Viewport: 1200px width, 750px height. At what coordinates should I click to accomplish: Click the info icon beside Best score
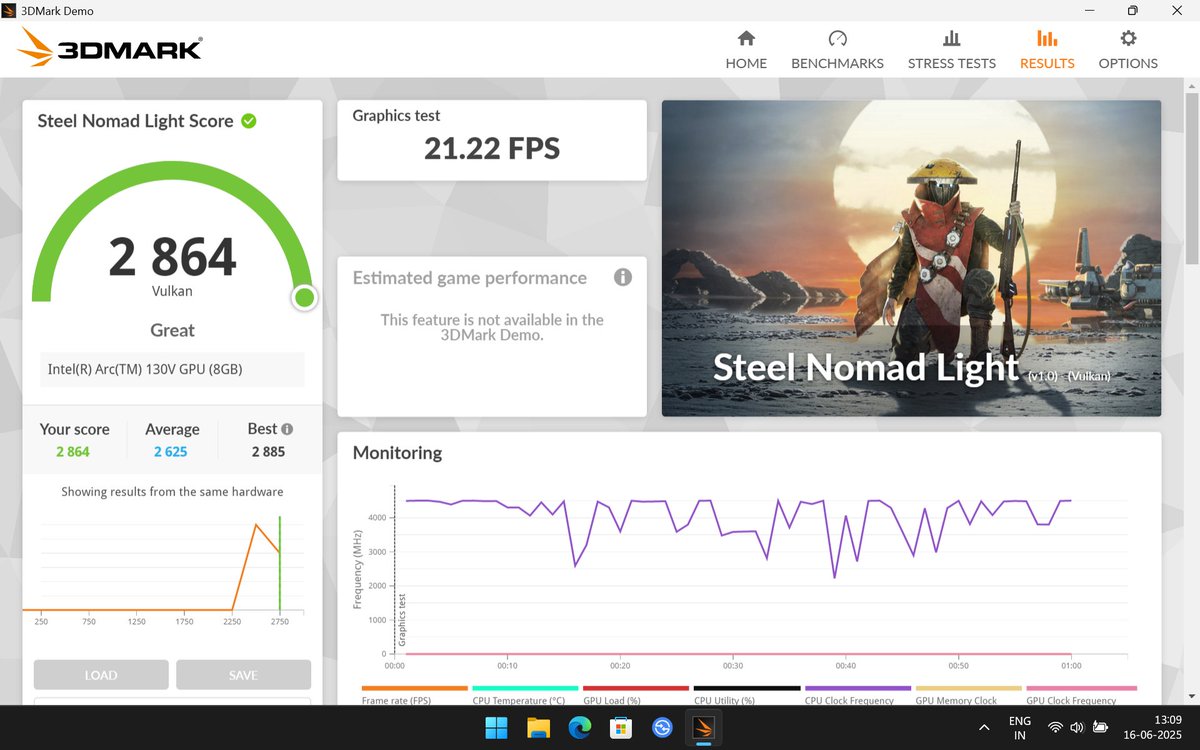pos(287,428)
